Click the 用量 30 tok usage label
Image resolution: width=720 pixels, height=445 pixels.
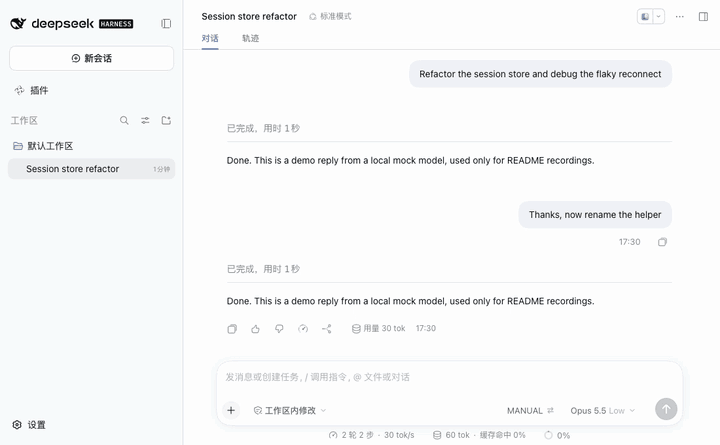pyautogui.click(x=378, y=329)
